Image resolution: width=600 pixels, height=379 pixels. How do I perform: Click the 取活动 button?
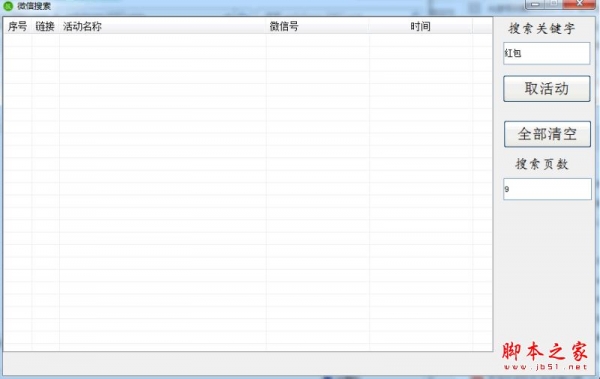click(547, 88)
